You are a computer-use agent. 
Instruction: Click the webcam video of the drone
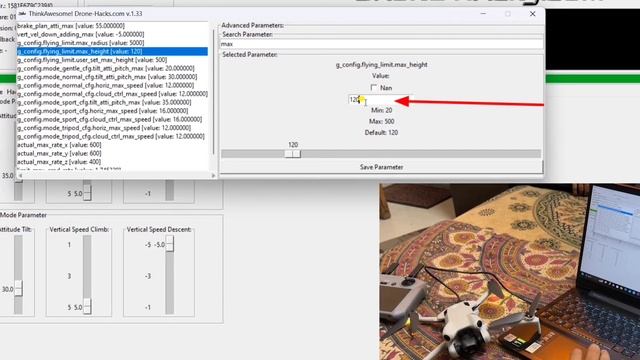(509, 272)
